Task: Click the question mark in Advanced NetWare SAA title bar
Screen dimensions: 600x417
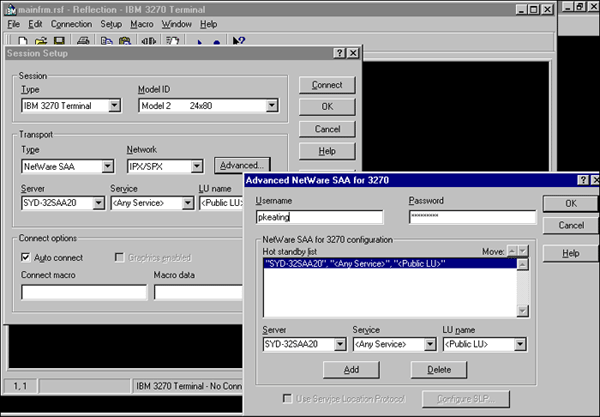Action: pyautogui.click(x=583, y=180)
